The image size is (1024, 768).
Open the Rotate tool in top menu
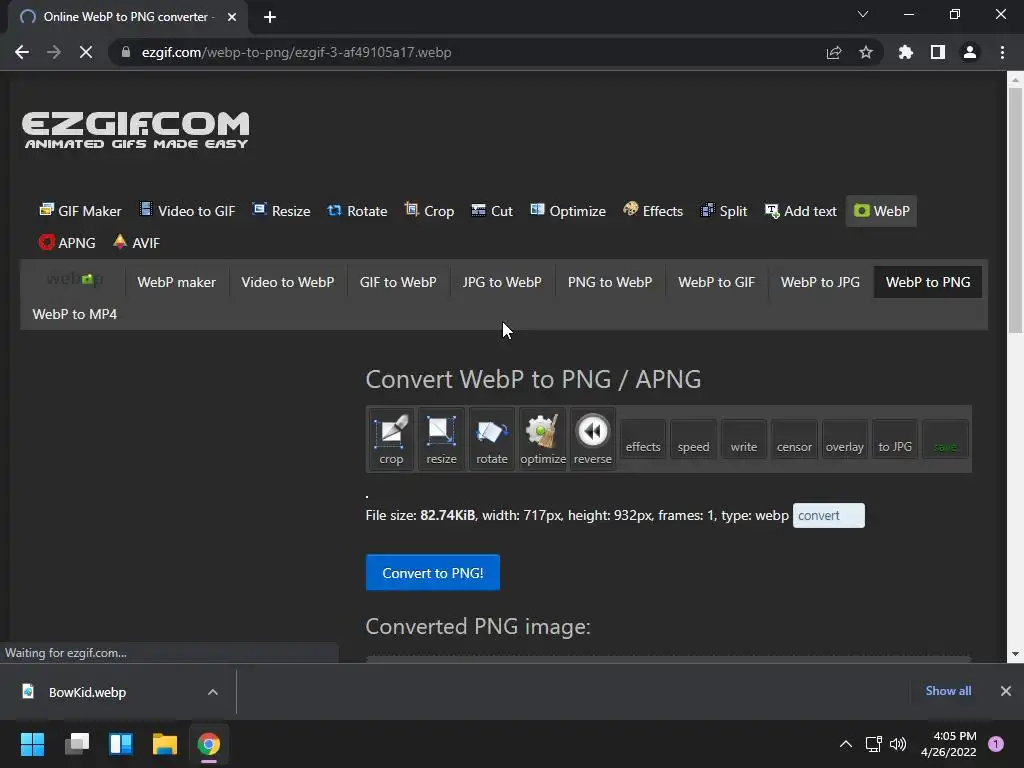tap(357, 211)
